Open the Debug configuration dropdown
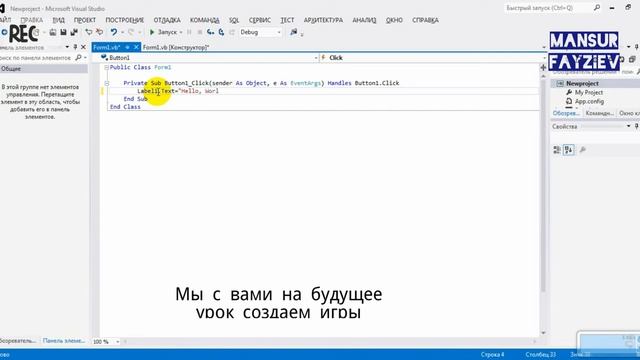This screenshot has width=640, height=360. click(260, 32)
